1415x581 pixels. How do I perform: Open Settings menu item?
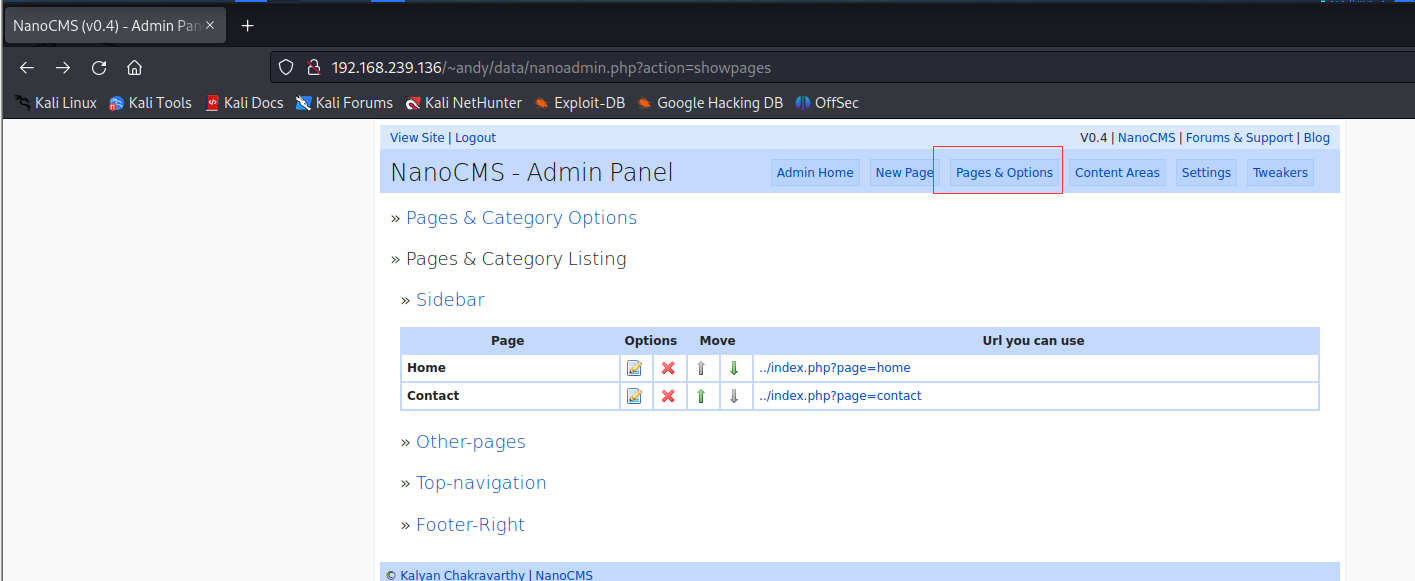coord(1206,172)
